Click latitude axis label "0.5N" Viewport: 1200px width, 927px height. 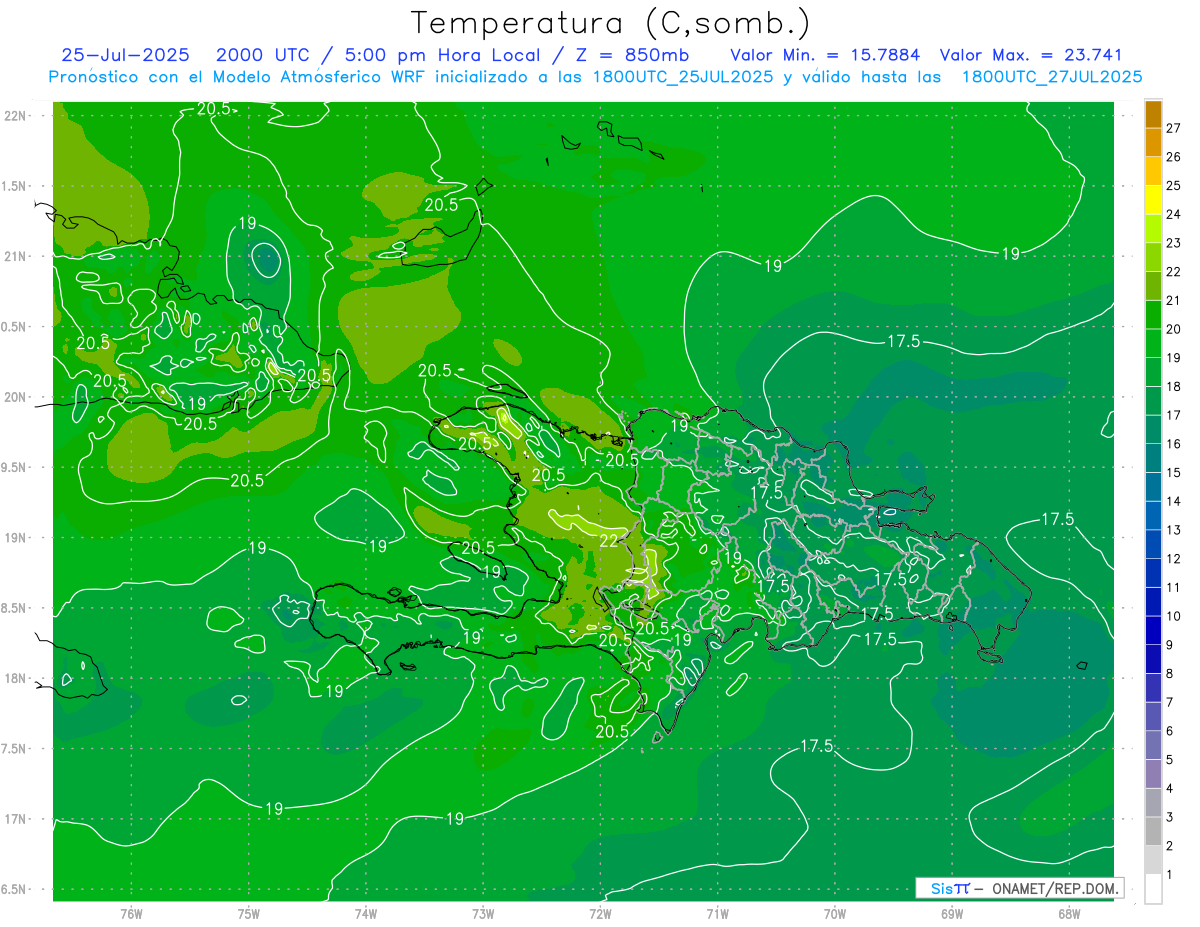click(x=15, y=327)
